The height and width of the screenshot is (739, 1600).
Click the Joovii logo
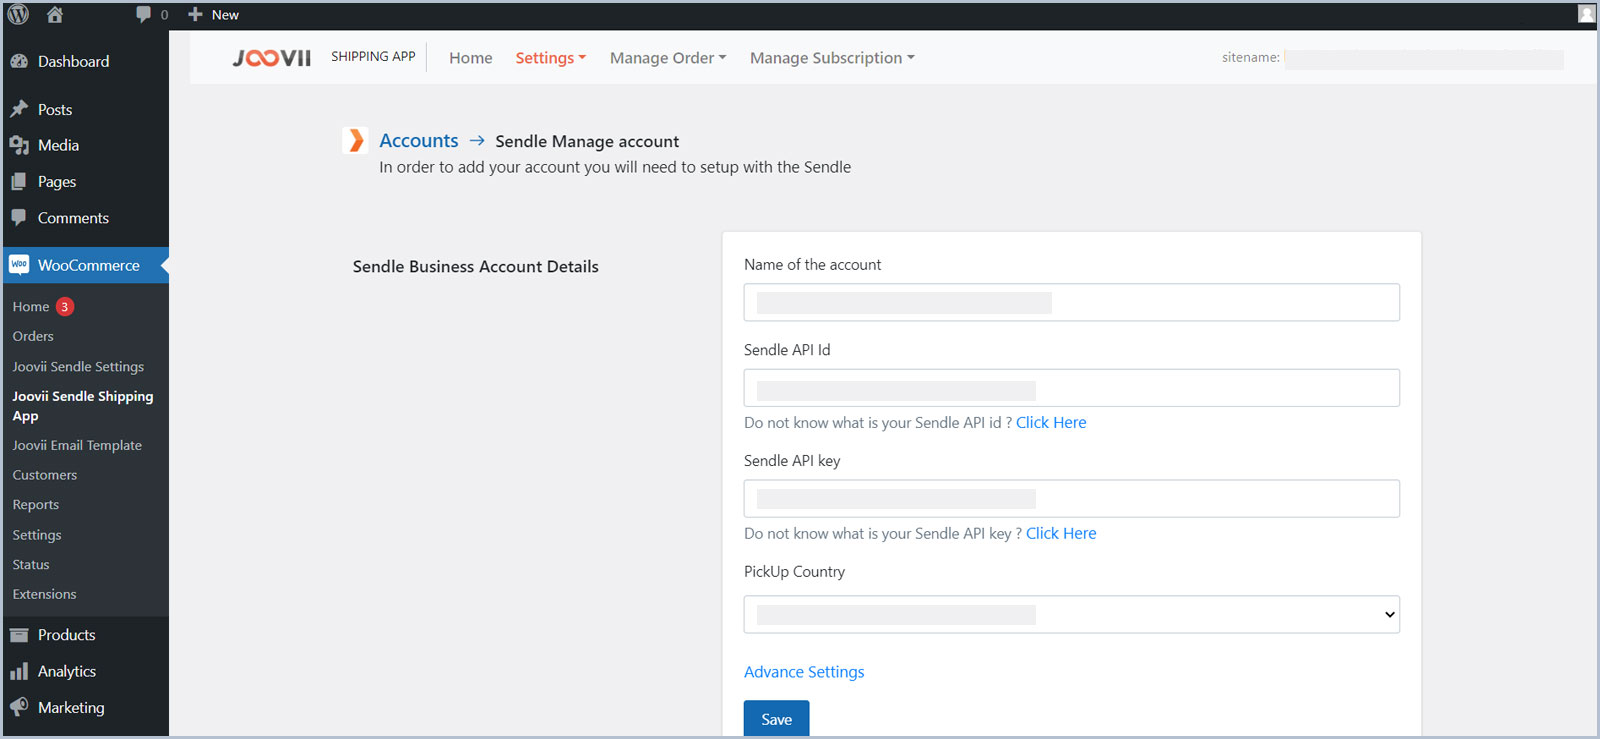272,58
